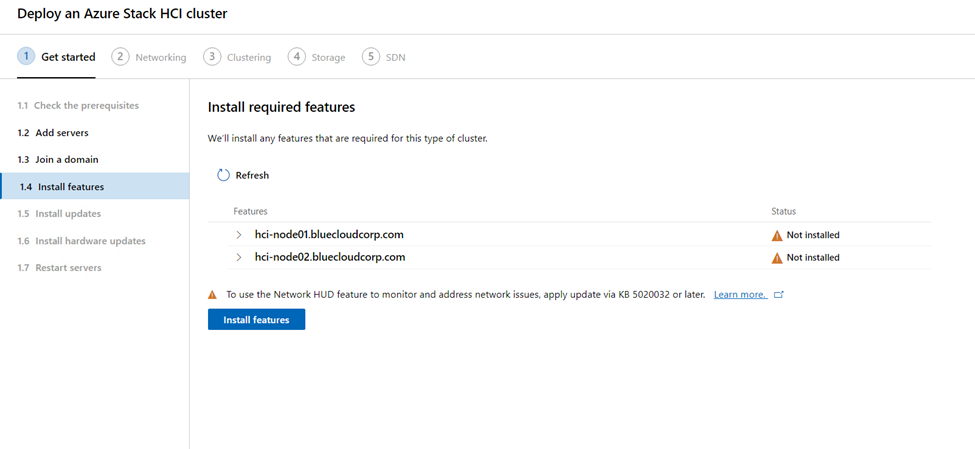This screenshot has height=449, width=975.
Task: Click warning icon next to hci-node01 status
Action: tap(777, 236)
